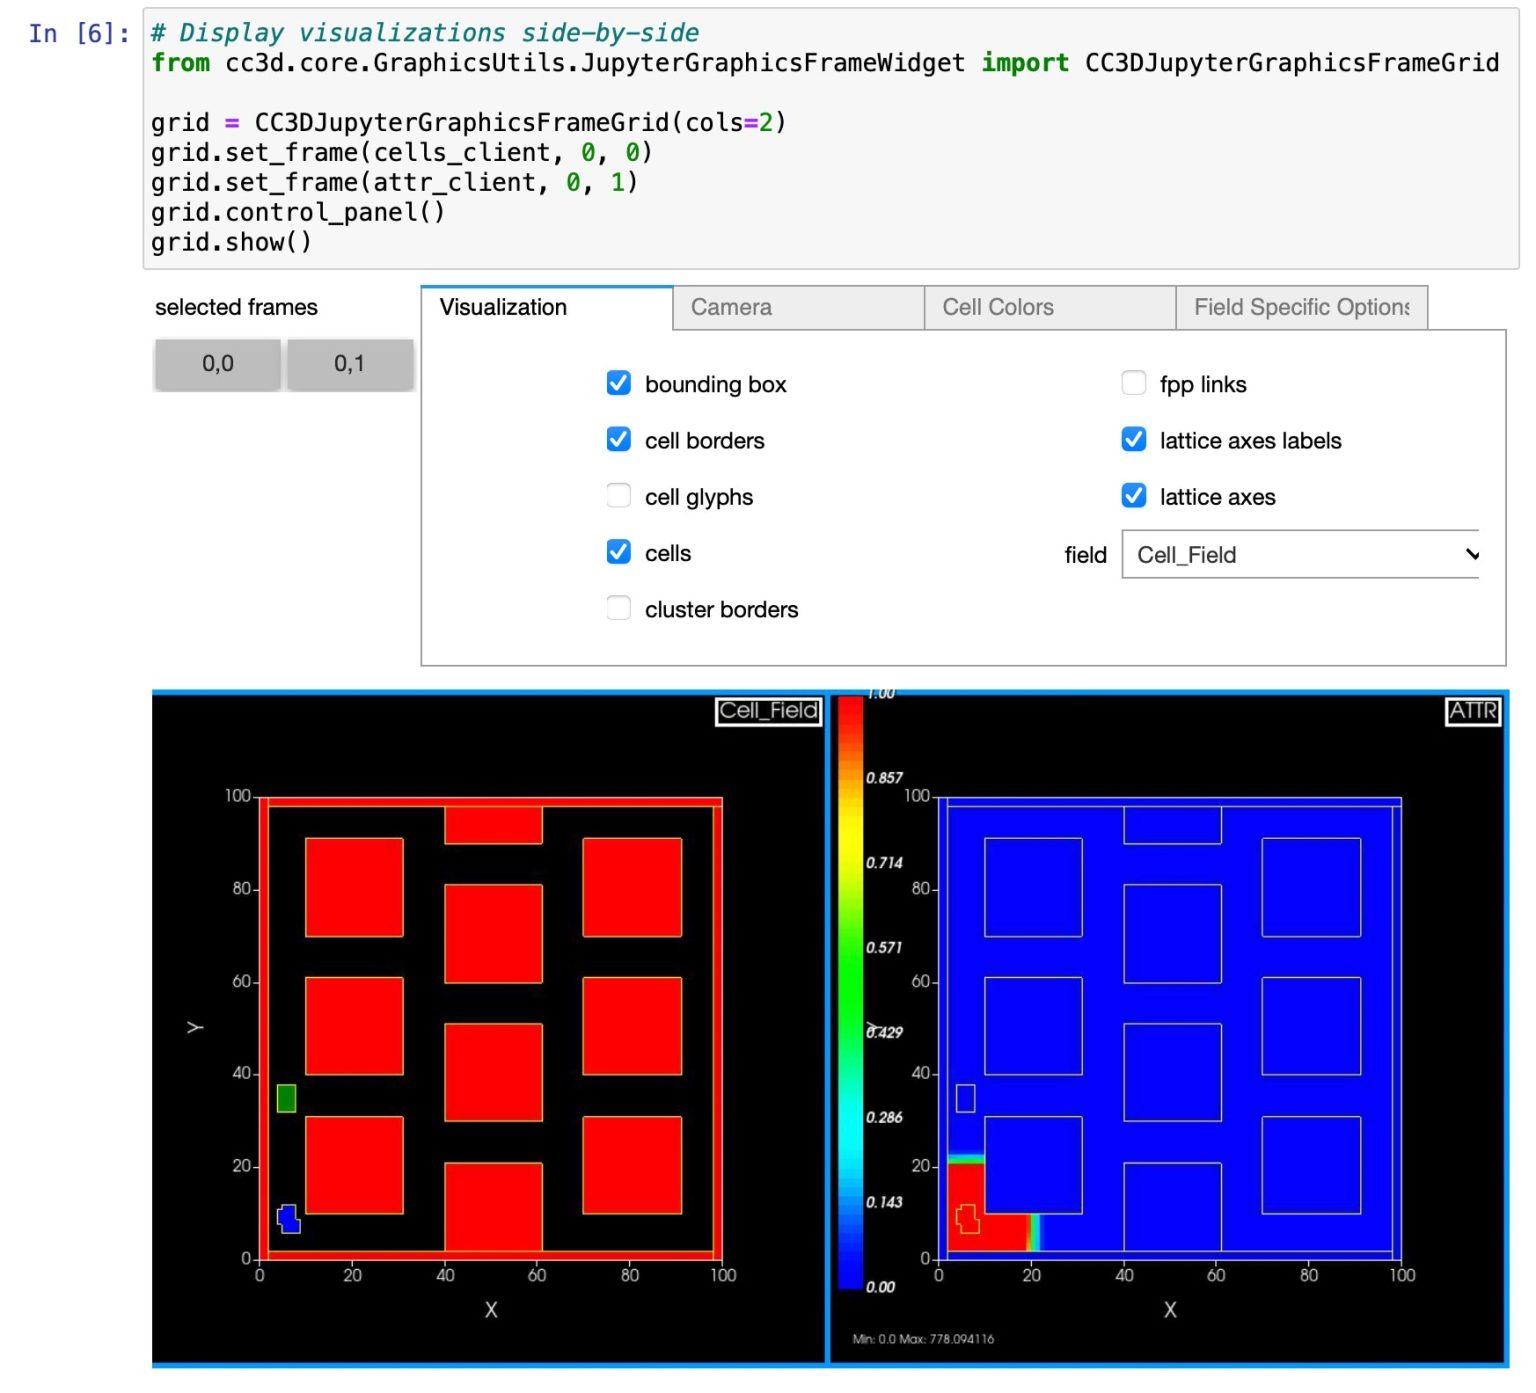Switch to the Cell Colors tab

(996, 307)
